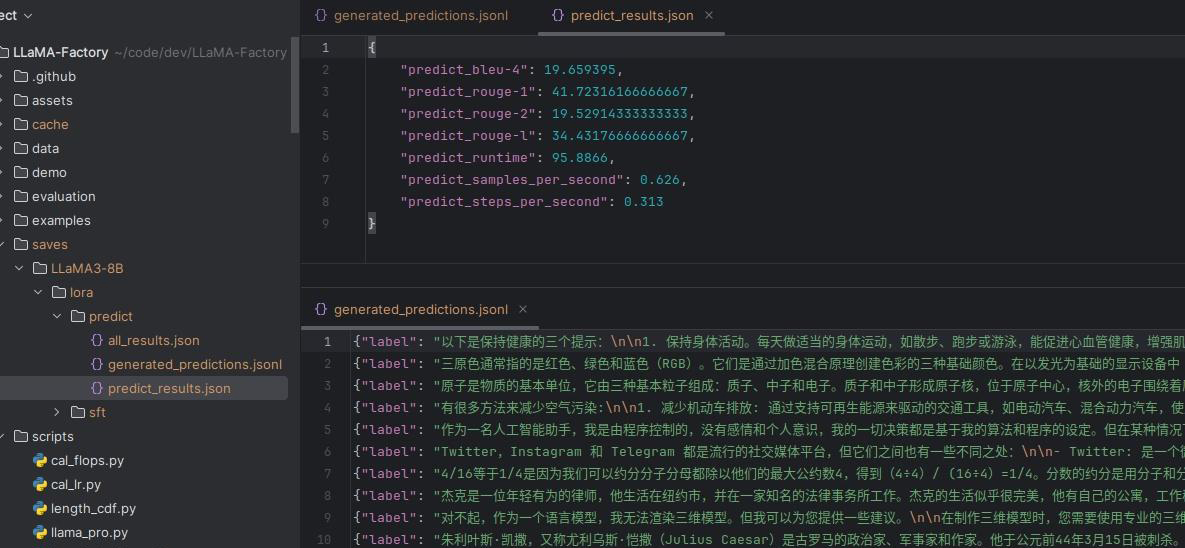The image size is (1185, 548).
Task: Collapse the LLaMA3-8B folder chevron
Action: 19,268
